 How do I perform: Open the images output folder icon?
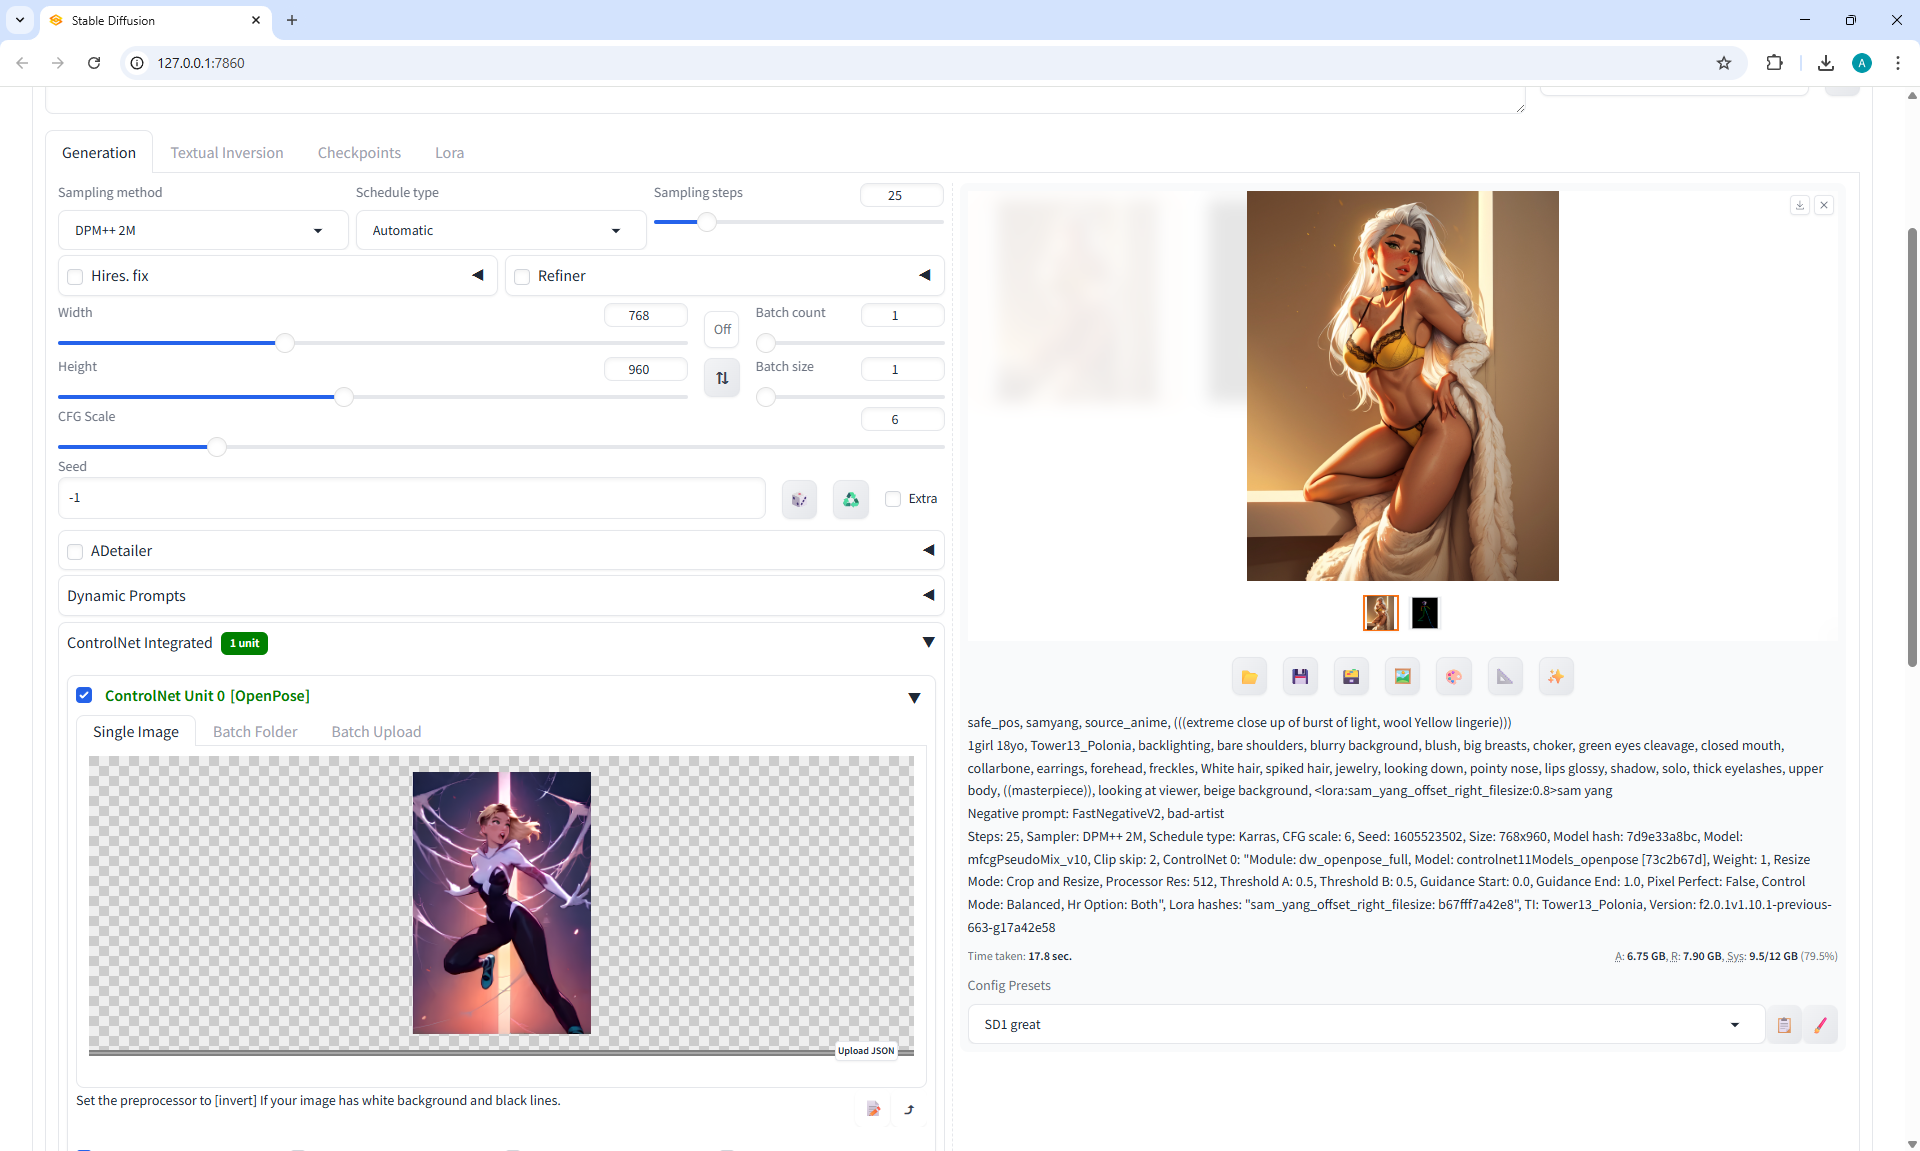point(1249,677)
